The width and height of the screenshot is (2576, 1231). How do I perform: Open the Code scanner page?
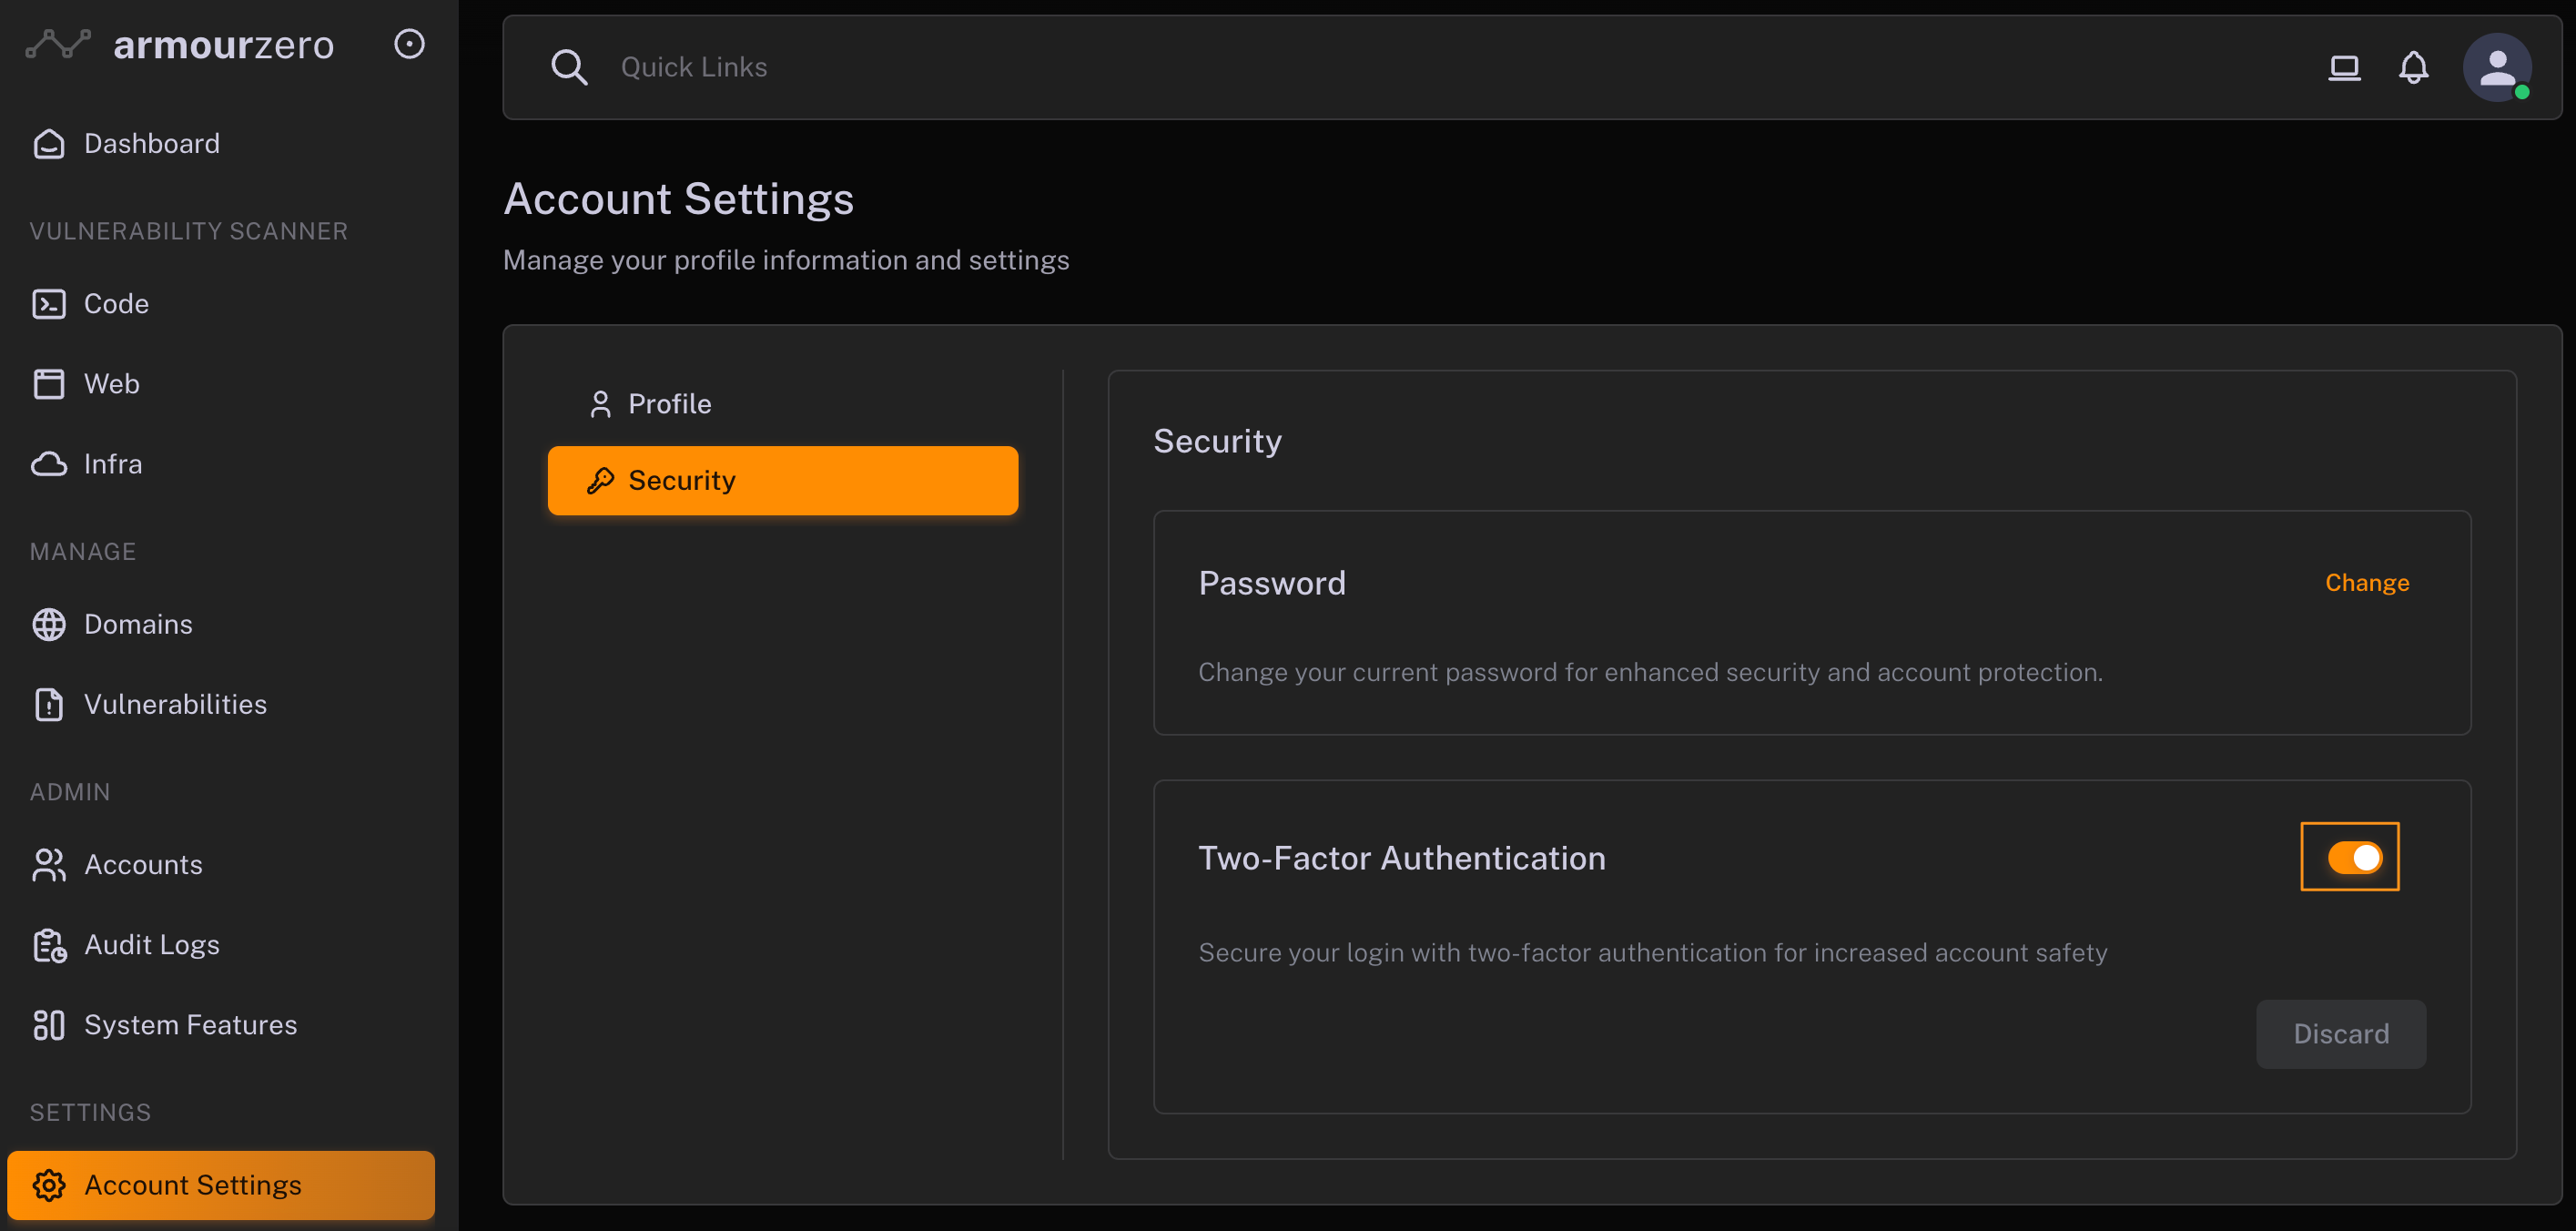pos(116,304)
